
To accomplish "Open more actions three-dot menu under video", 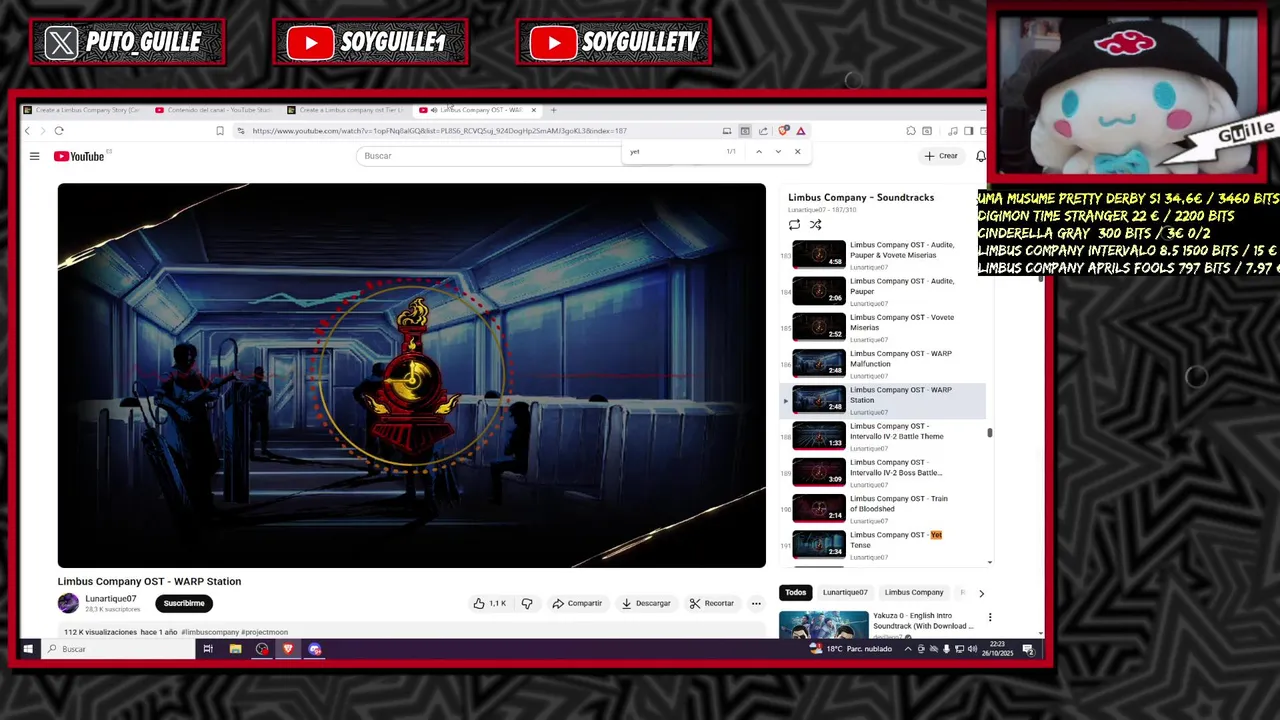I will pos(756,603).
